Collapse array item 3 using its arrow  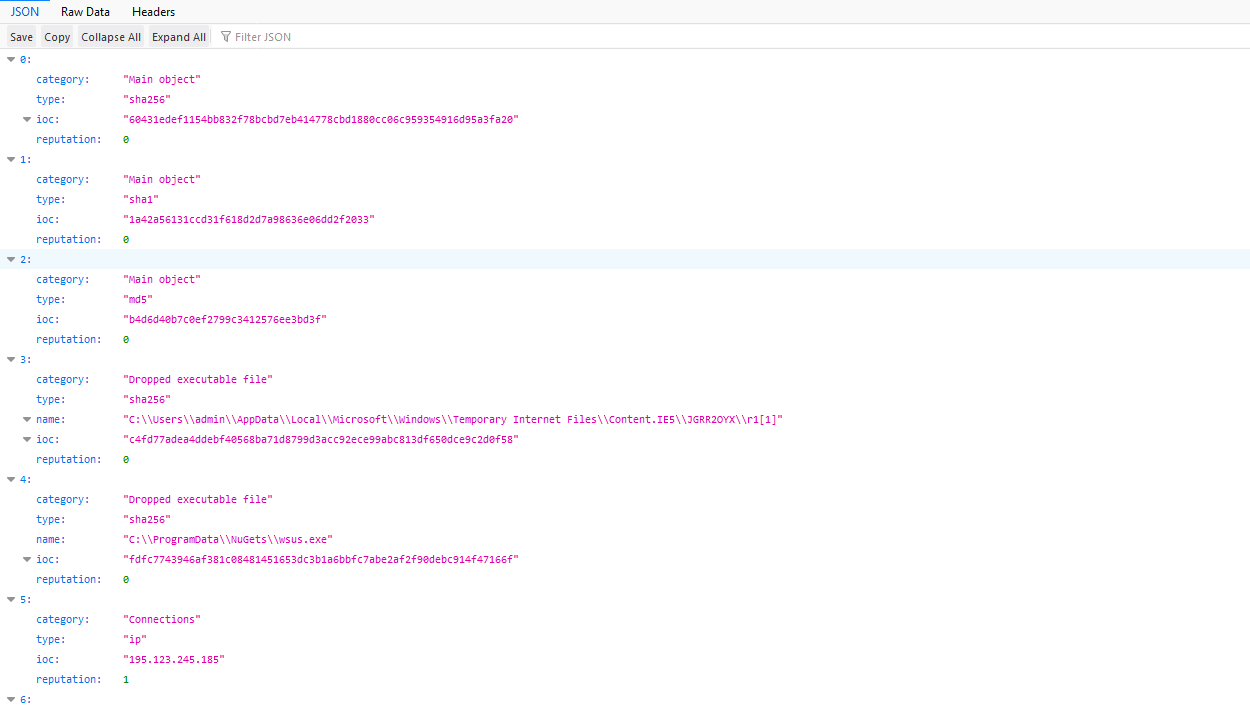pos(11,360)
